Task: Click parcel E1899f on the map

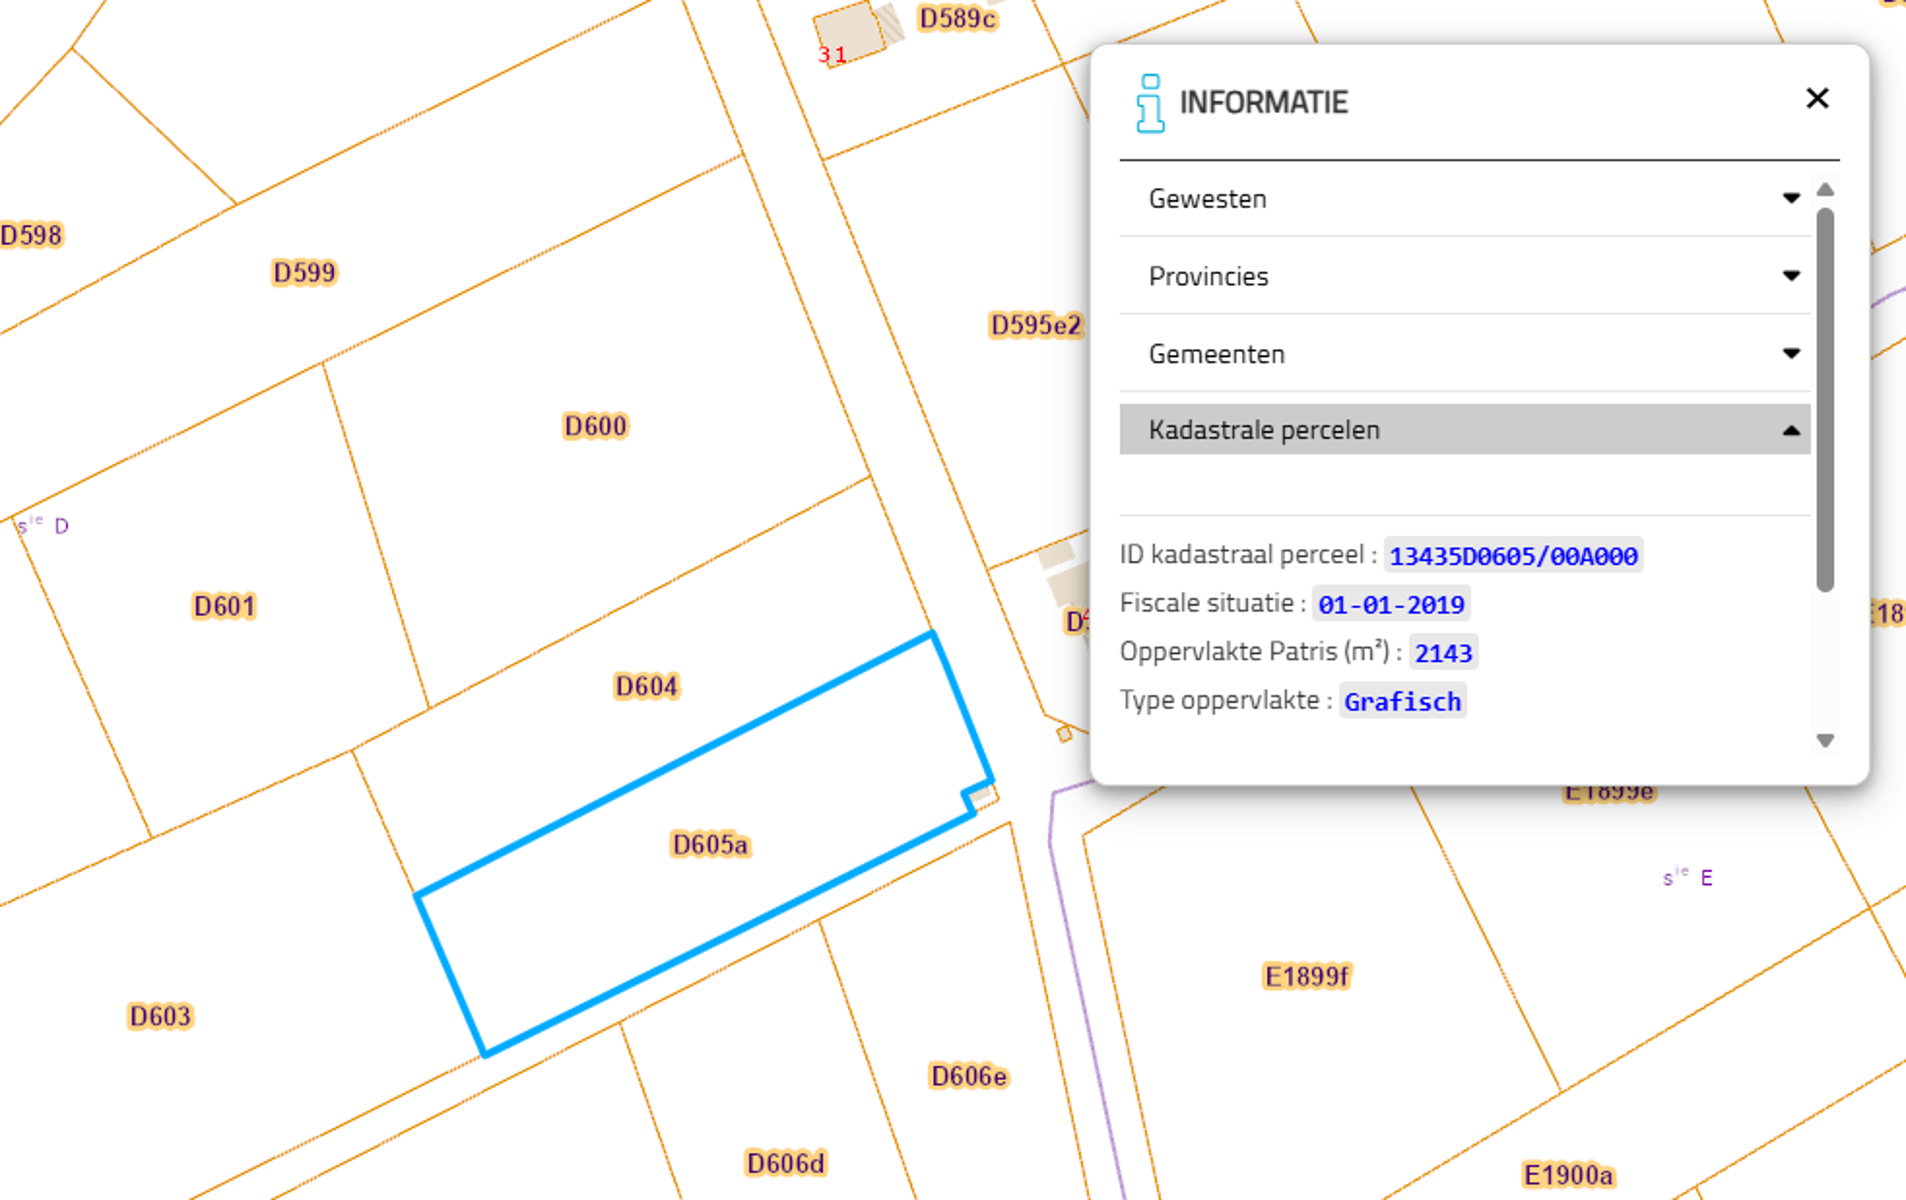Action: [x=1306, y=976]
